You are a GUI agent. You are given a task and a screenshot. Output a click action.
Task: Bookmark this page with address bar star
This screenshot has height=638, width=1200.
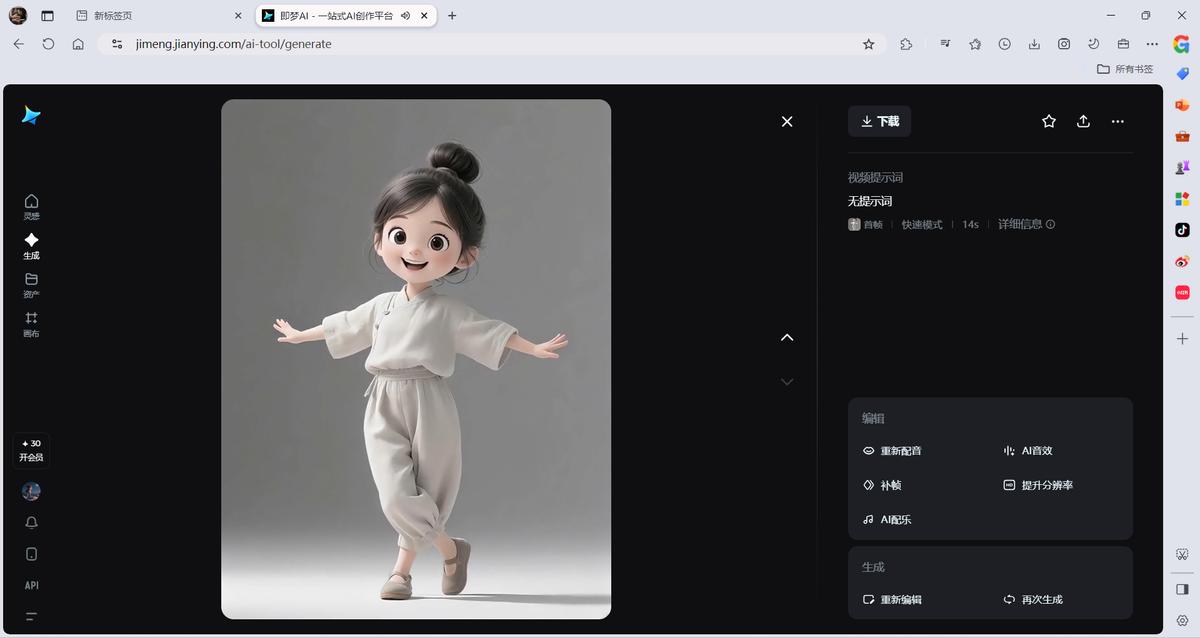(868, 44)
